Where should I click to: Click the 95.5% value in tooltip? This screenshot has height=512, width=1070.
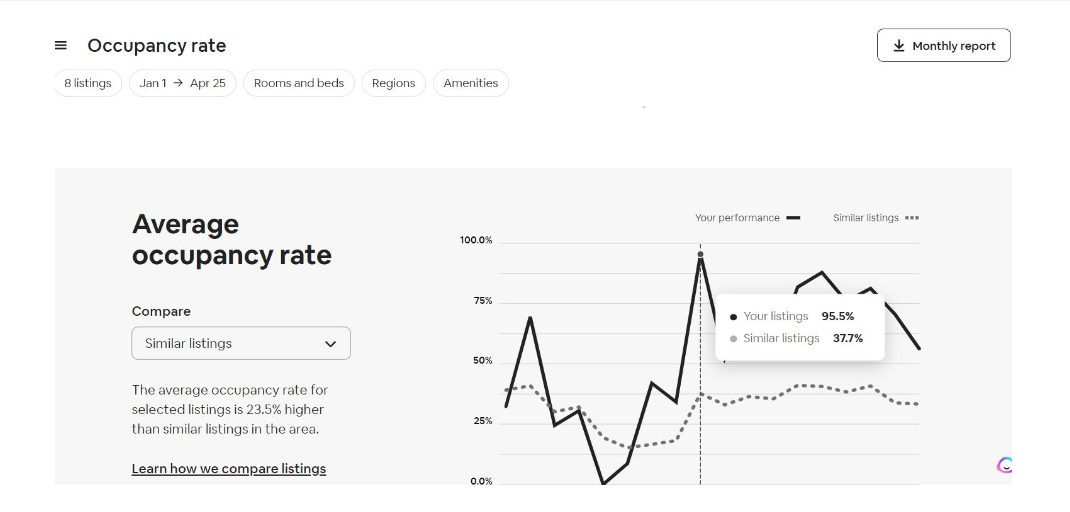click(837, 316)
